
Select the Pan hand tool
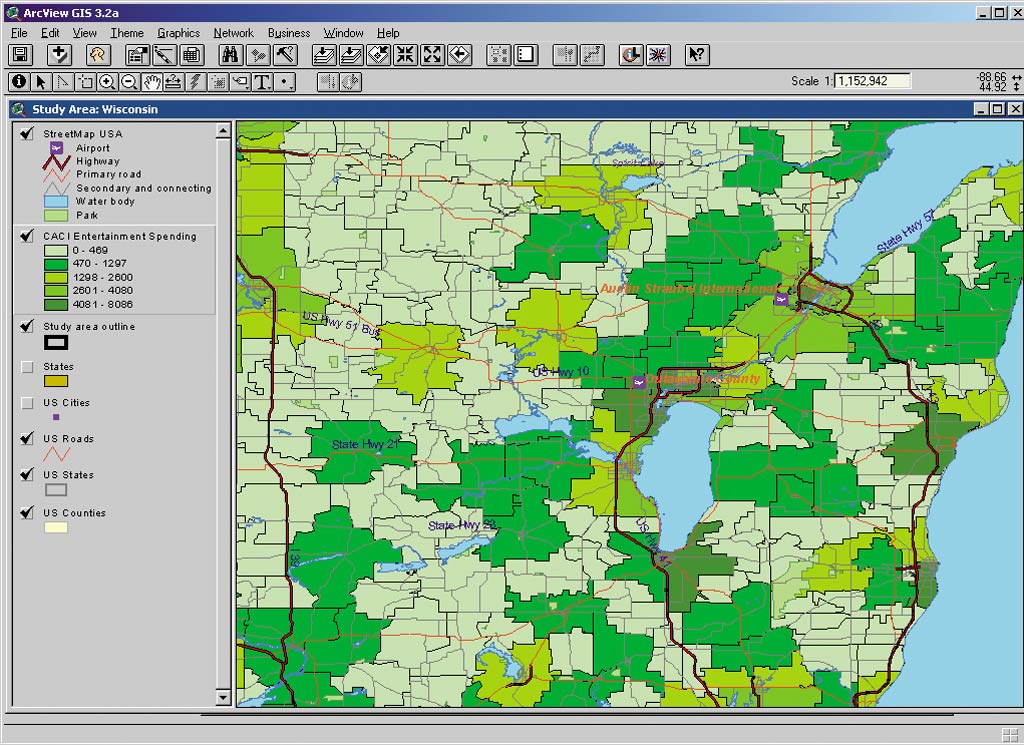click(152, 82)
